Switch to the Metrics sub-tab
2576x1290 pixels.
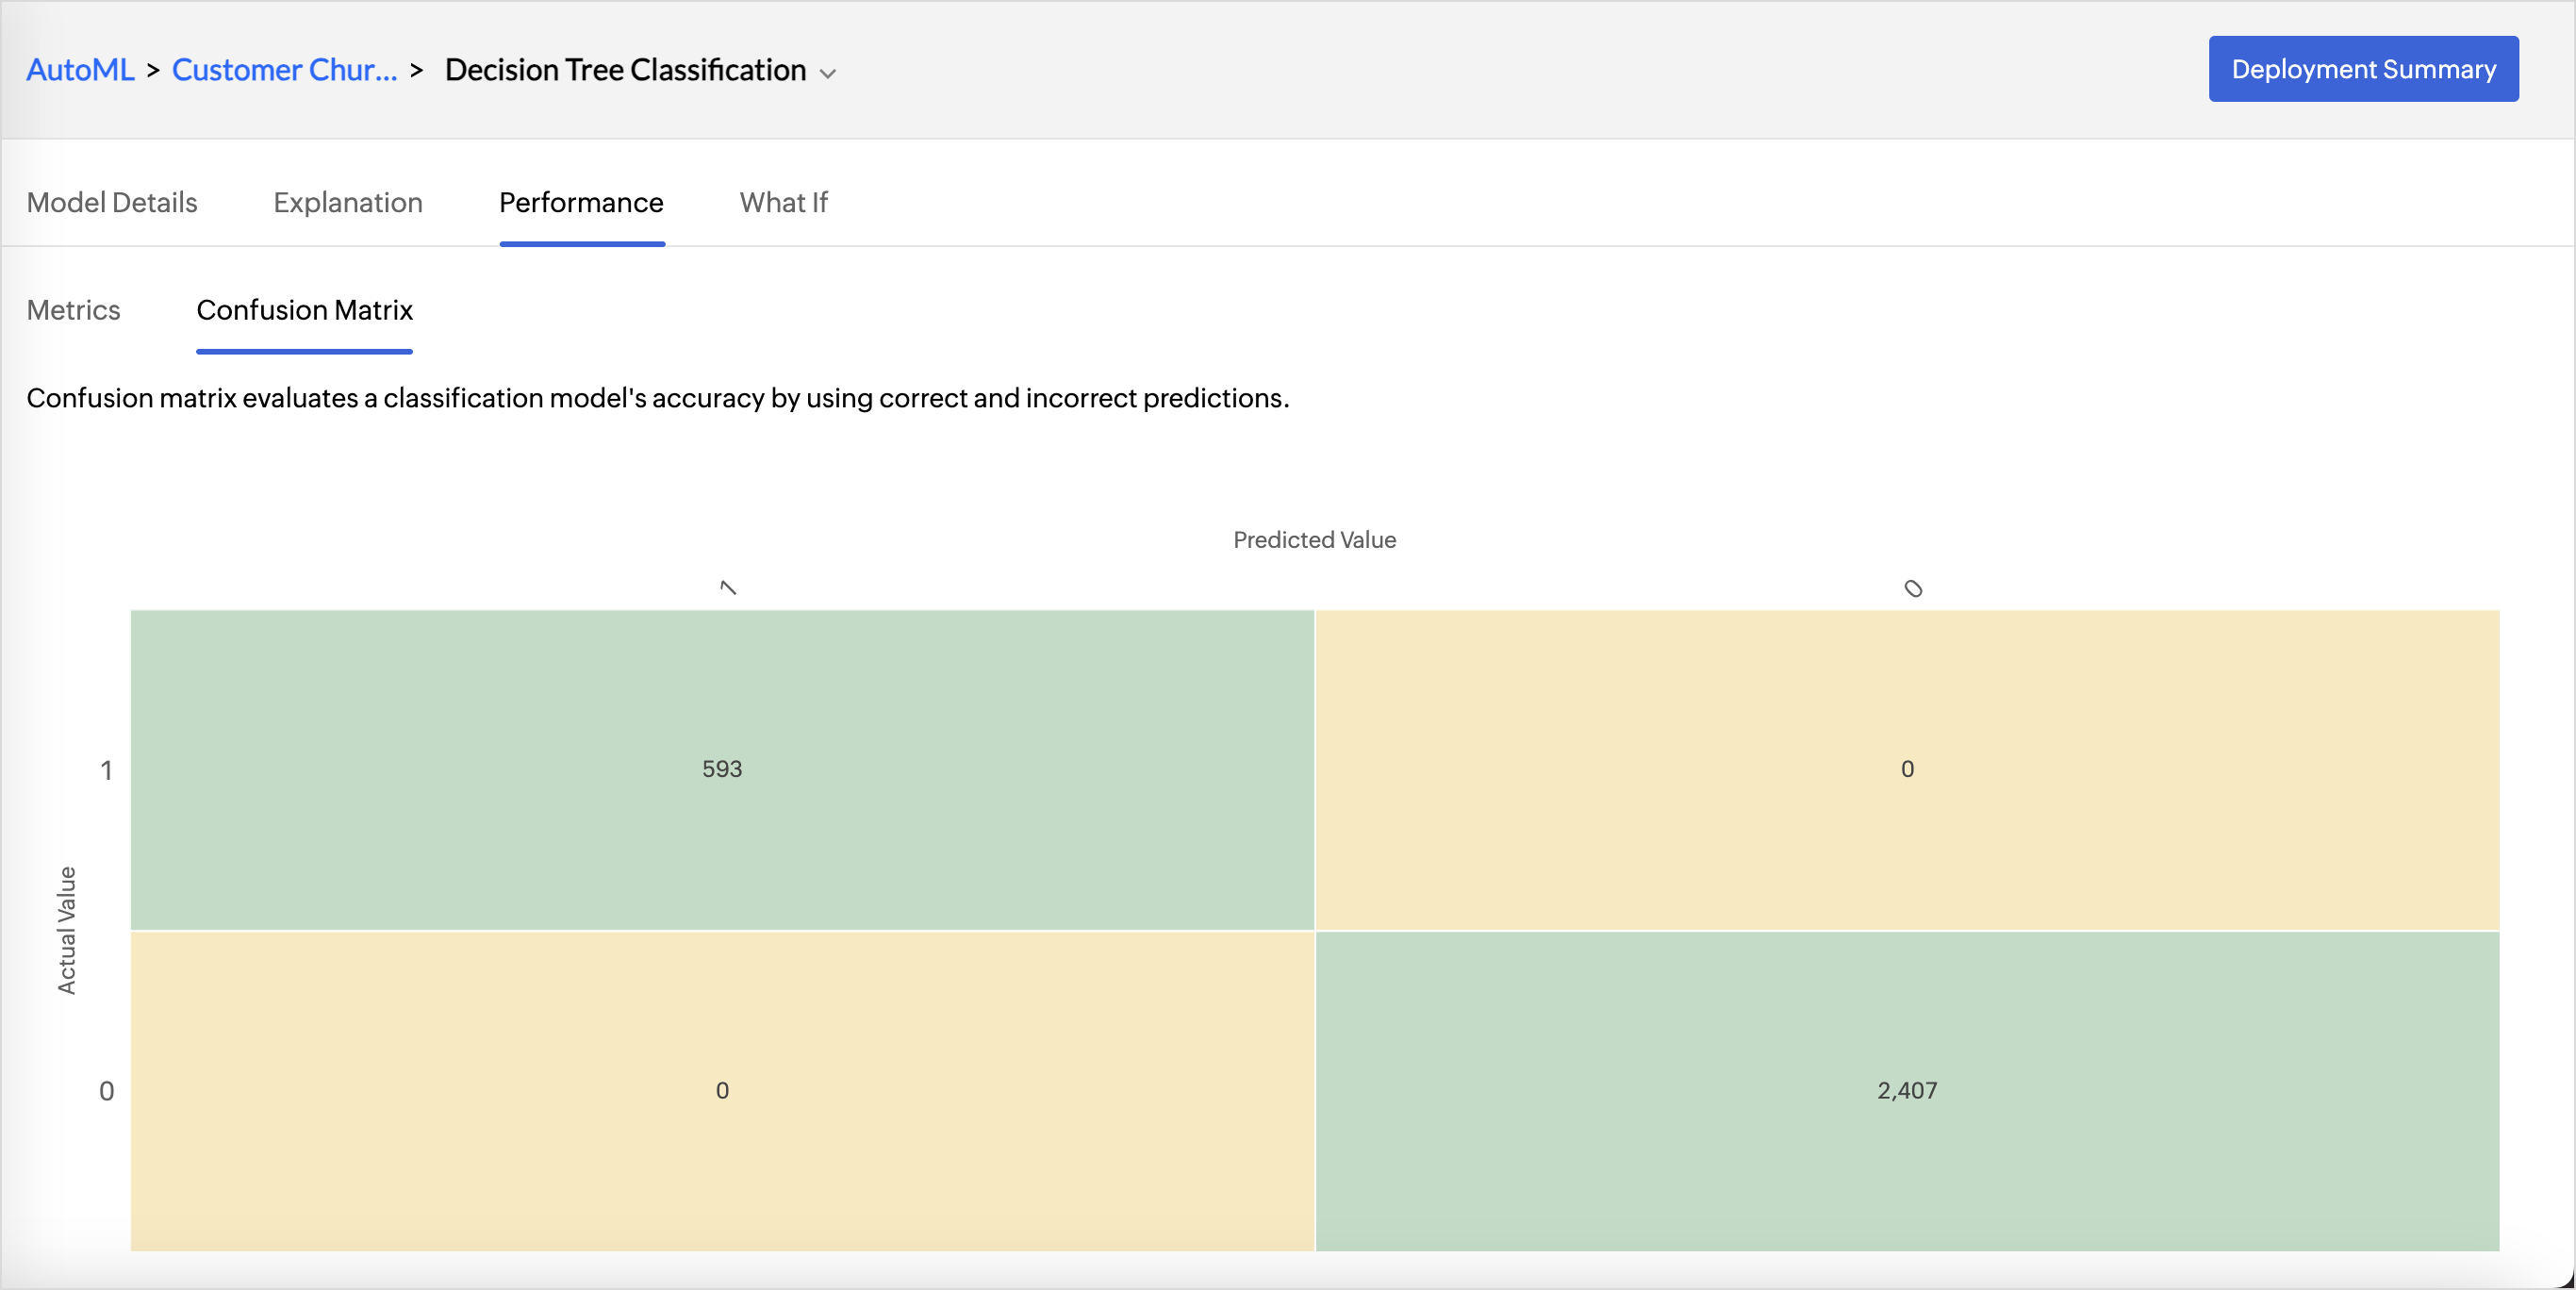73,310
